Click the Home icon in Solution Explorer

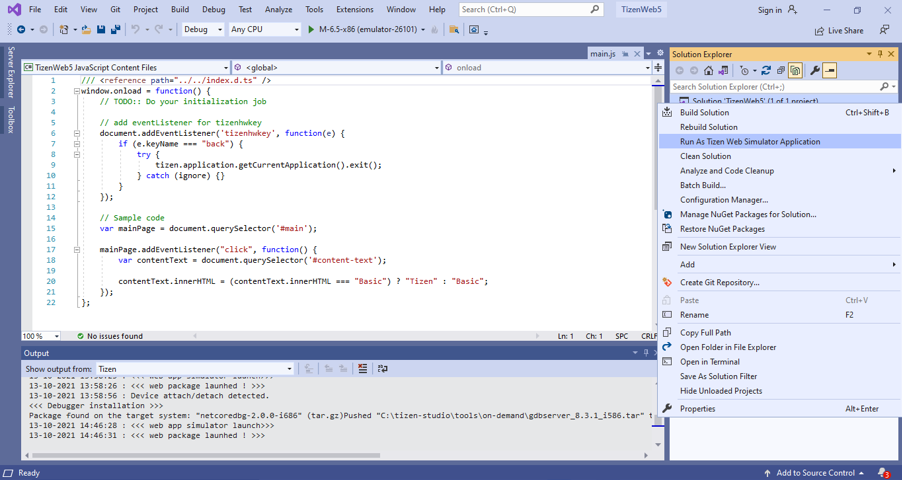tap(709, 71)
